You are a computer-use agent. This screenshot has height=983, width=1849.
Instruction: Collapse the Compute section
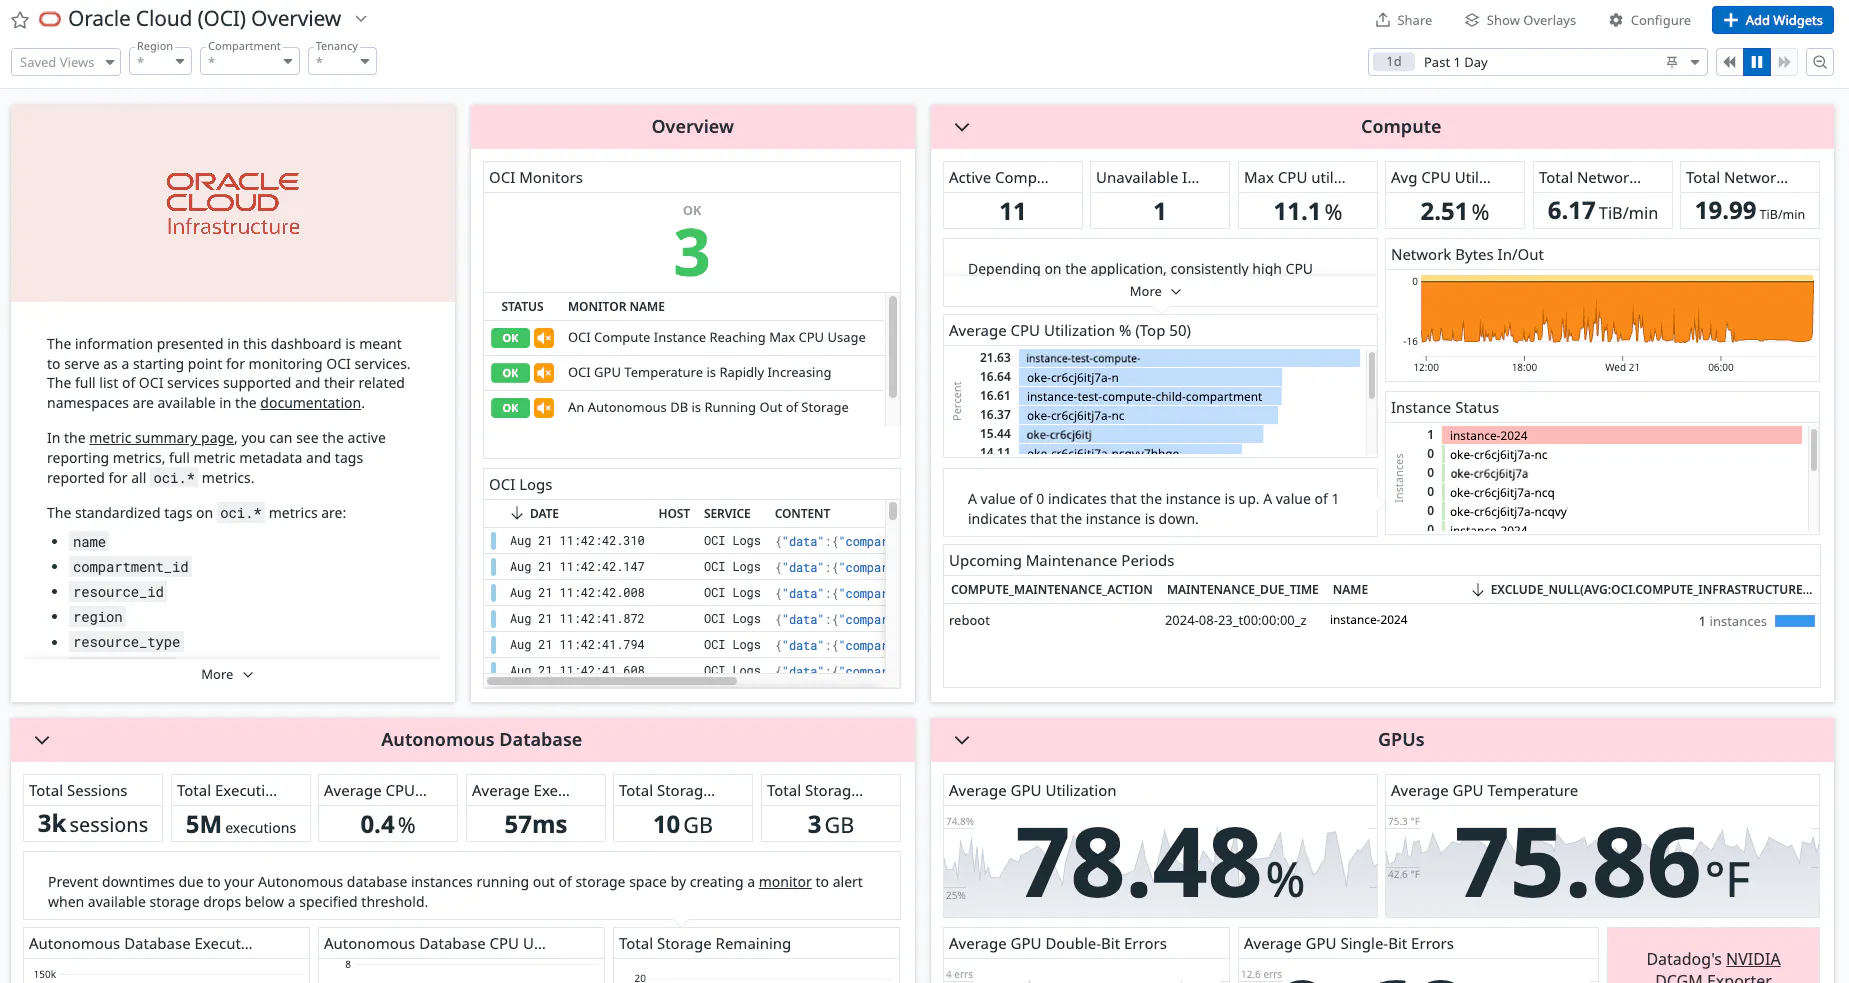[962, 127]
